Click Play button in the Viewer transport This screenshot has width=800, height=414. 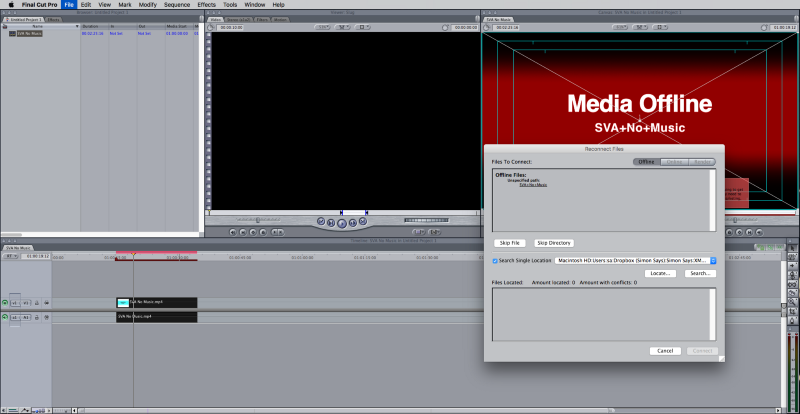(x=342, y=223)
